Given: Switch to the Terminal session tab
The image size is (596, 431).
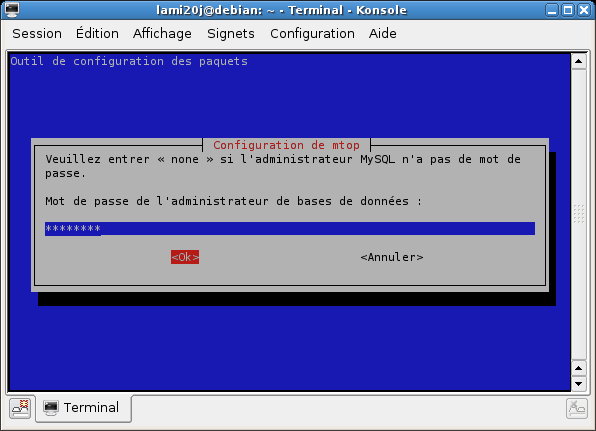Looking at the screenshot, I should (x=84, y=408).
